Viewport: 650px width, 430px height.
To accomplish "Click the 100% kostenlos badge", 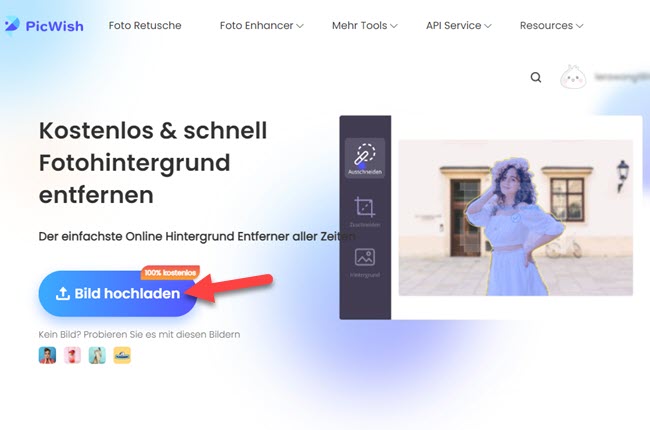I will [x=170, y=272].
